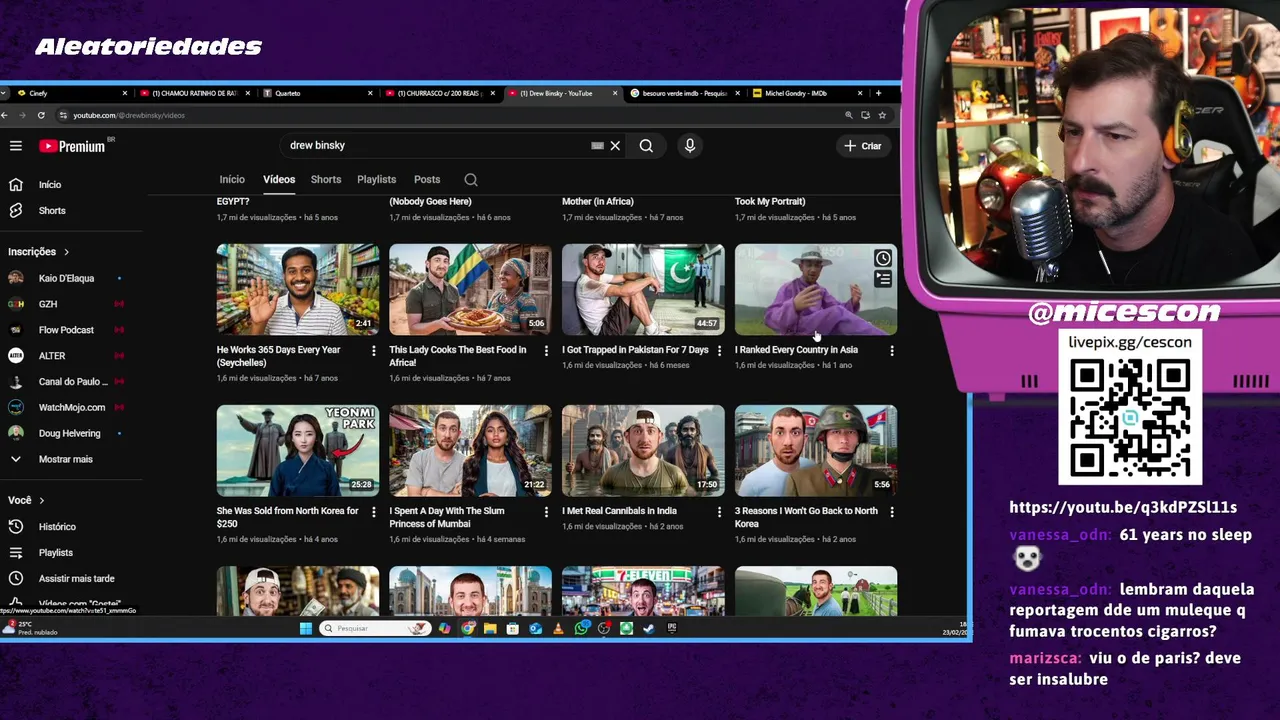Go to Início in the sidebar

coord(50,185)
